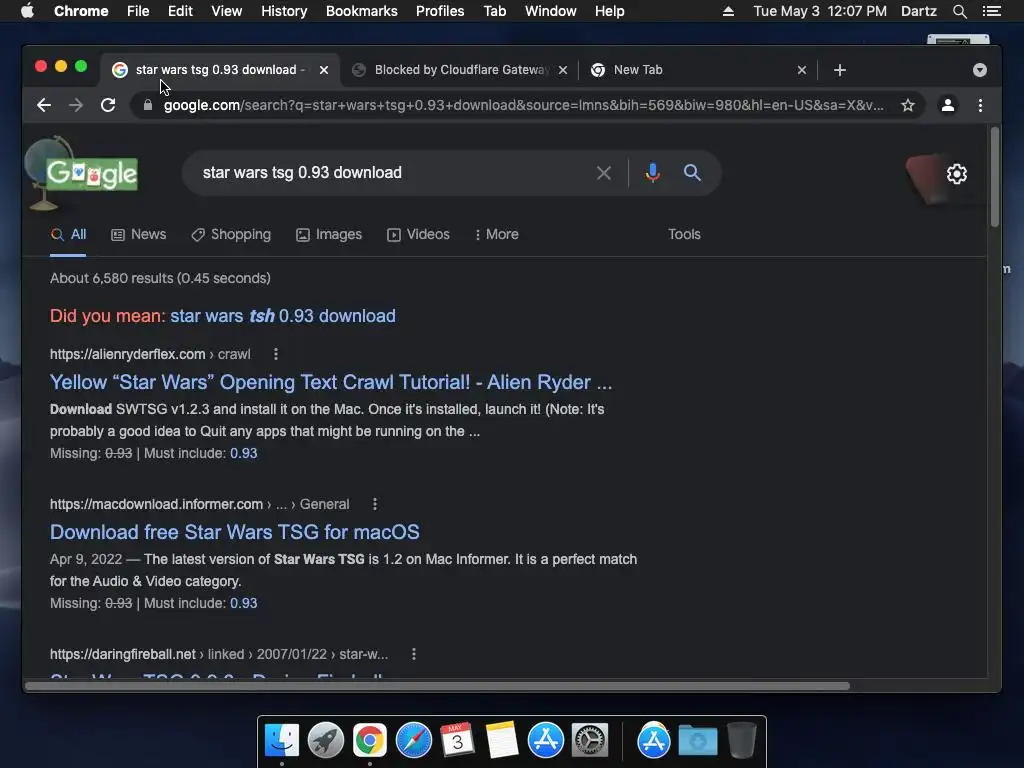Open options for the alienryderflex.com result
This screenshot has width=1024, height=768.
coord(276,354)
